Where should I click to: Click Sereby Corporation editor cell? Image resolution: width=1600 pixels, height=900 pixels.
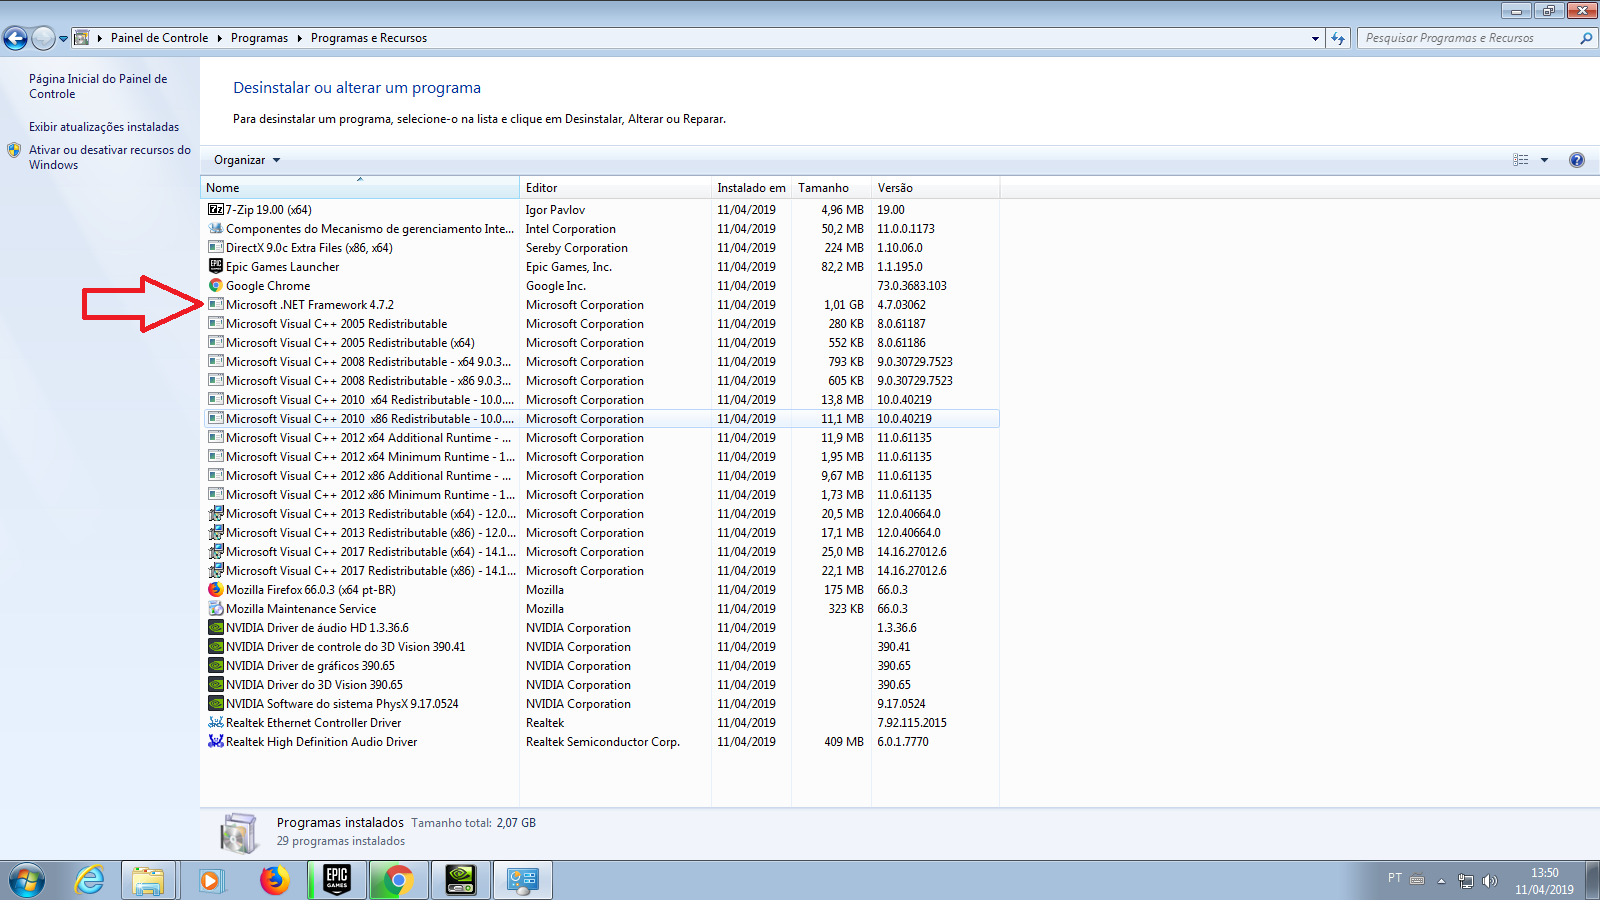click(x=577, y=248)
